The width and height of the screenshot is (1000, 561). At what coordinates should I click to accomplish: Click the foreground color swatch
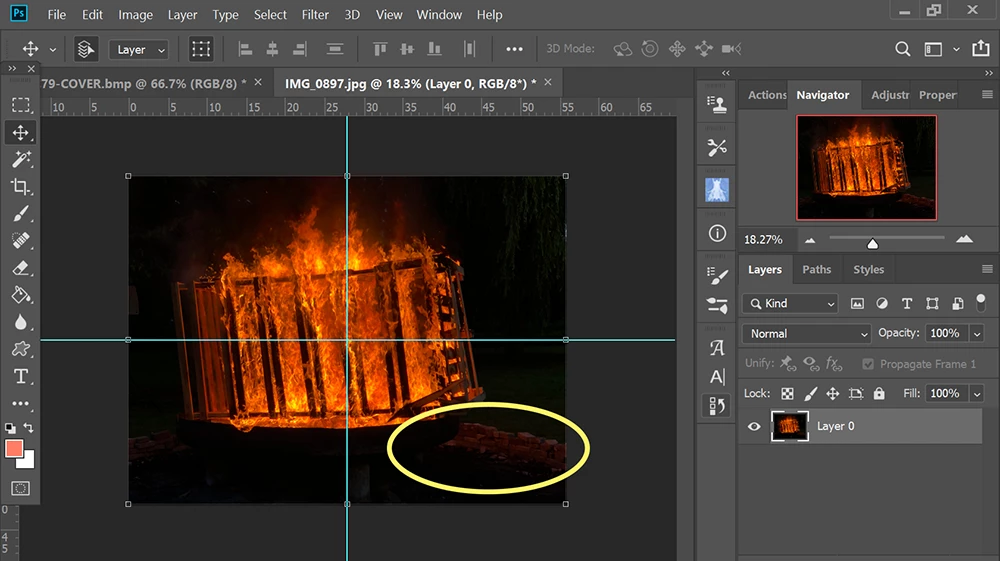click(x=14, y=448)
